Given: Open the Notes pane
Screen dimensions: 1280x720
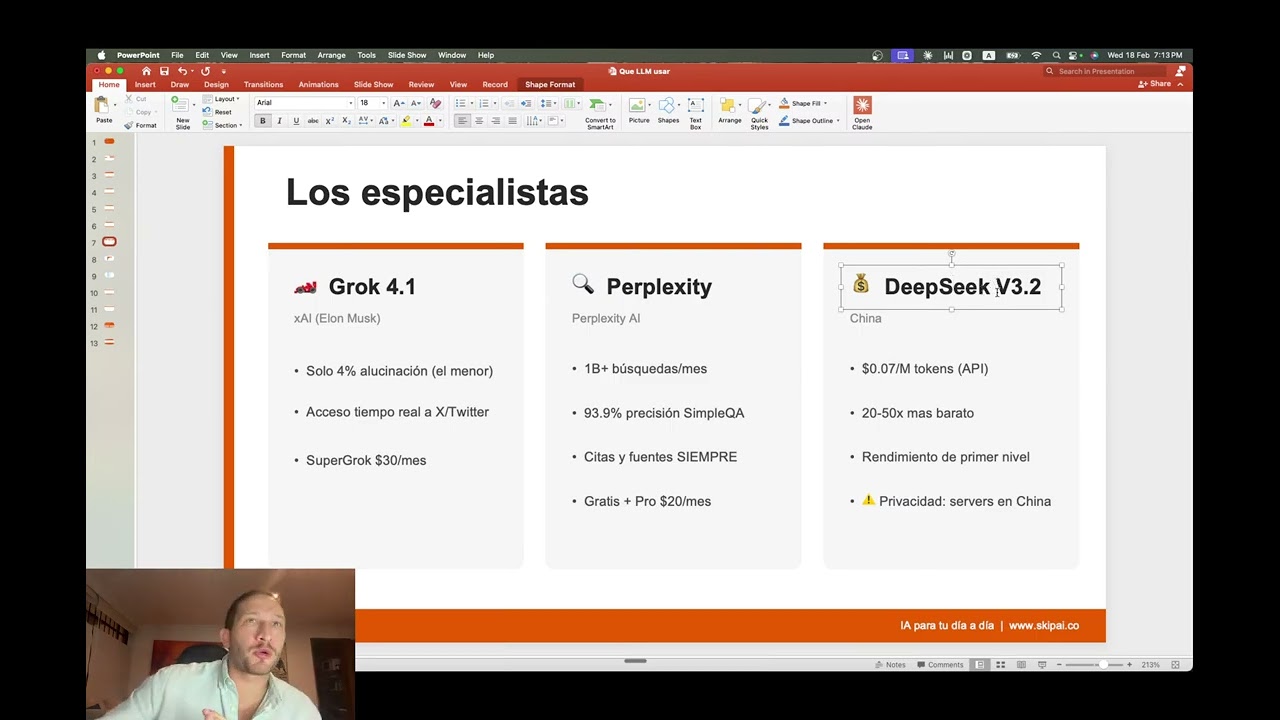Looking at the screenshot, I should pos(890,664).
